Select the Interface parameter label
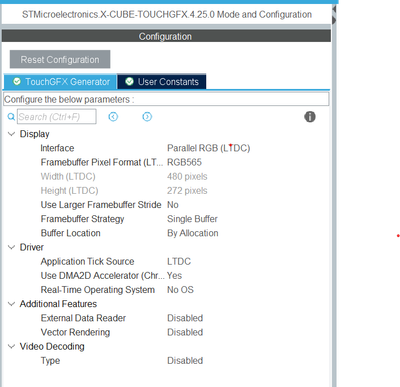This screenshot has height=387, width=400. (x=57, y=148)
